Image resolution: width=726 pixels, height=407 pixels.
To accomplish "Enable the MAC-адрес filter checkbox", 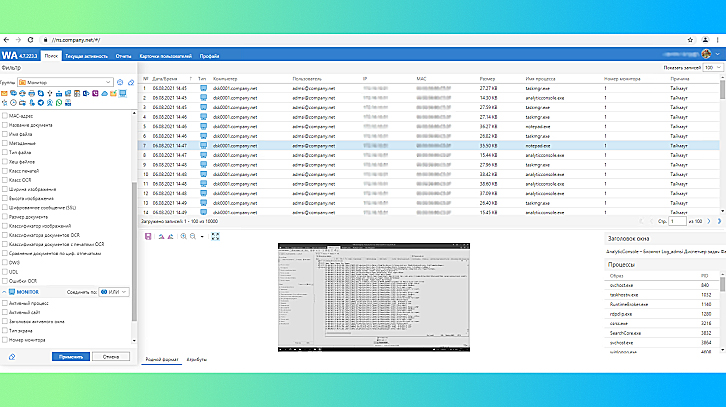I will click(x=4, y=117).
